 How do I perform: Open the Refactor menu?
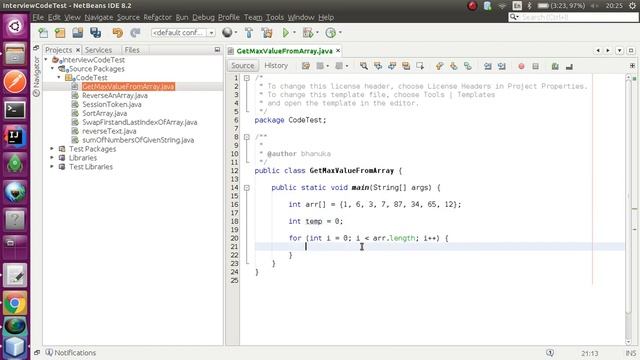pos(157,17)
